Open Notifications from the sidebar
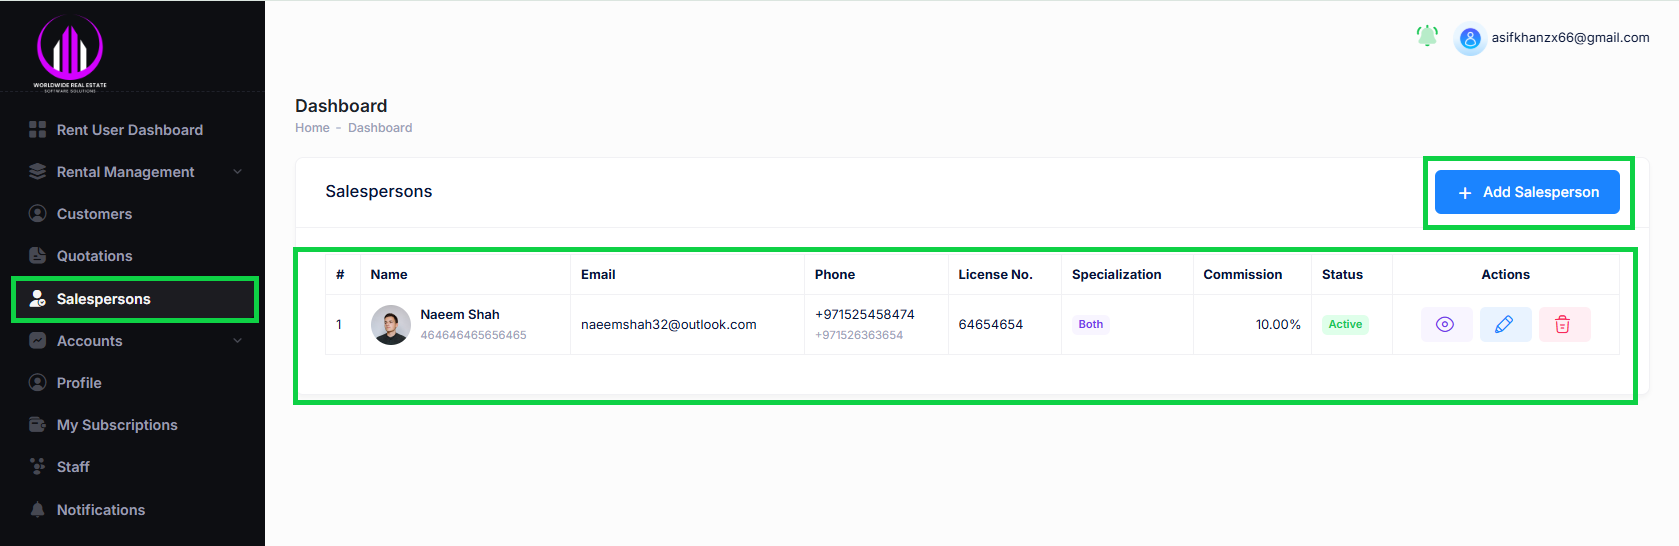This screenshot has height=546, width=1679. [x=101, y=510]
